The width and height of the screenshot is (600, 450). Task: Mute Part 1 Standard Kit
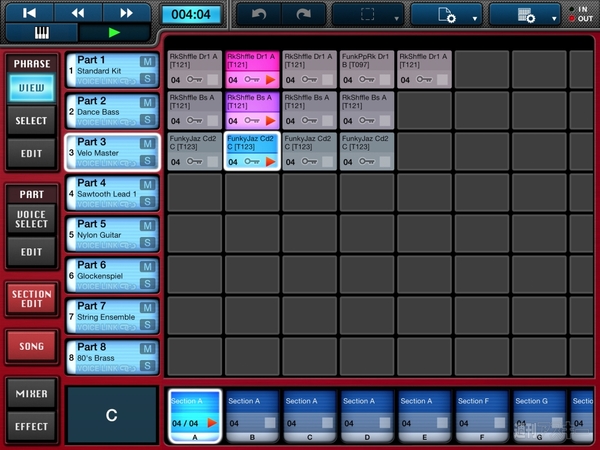[x=147, y=62]
